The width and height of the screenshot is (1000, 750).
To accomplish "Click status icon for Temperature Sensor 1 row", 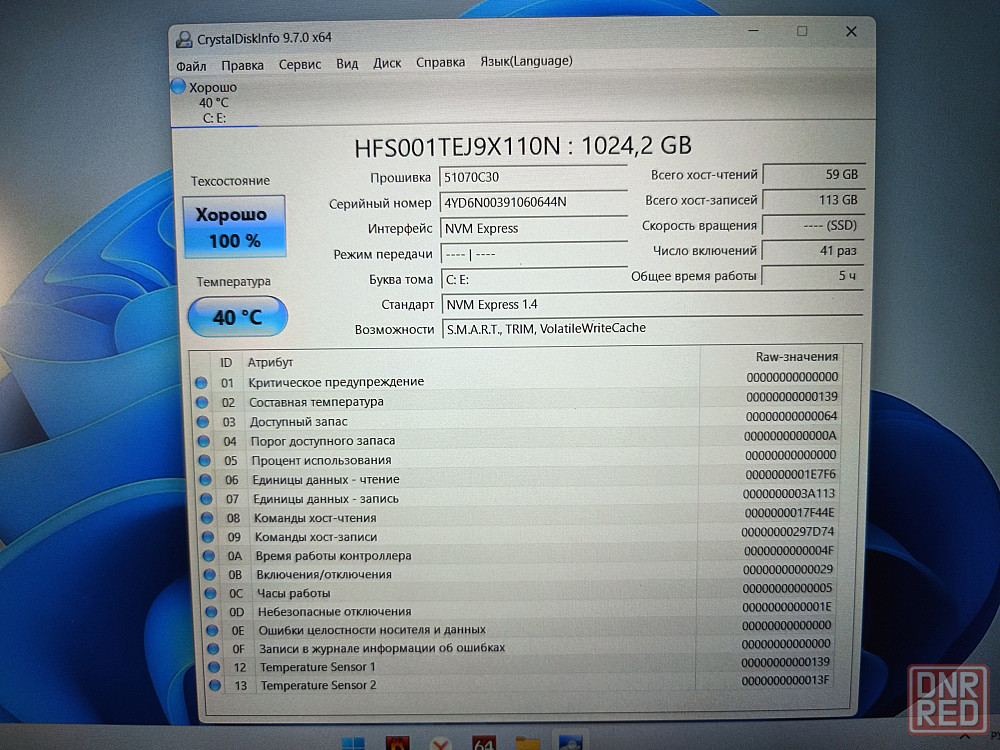I will click(214, 667).
